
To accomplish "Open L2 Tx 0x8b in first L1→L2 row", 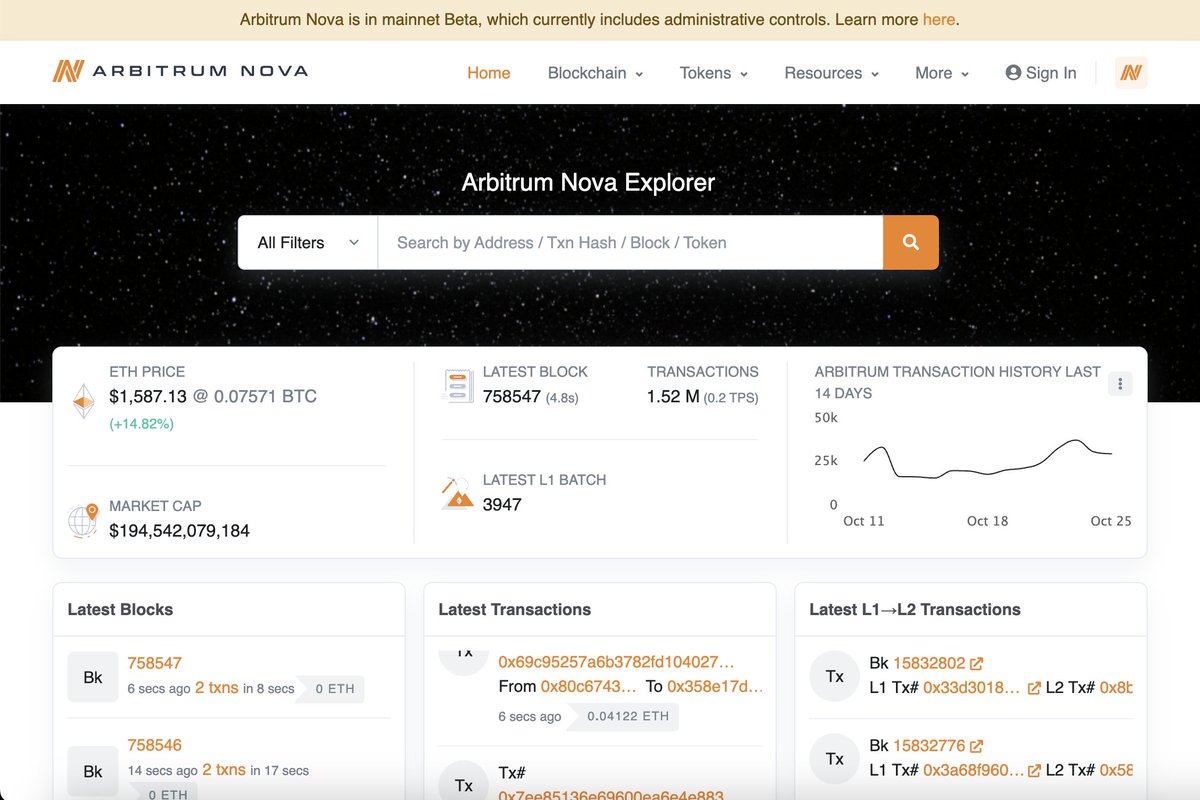I will (1116, 688).
